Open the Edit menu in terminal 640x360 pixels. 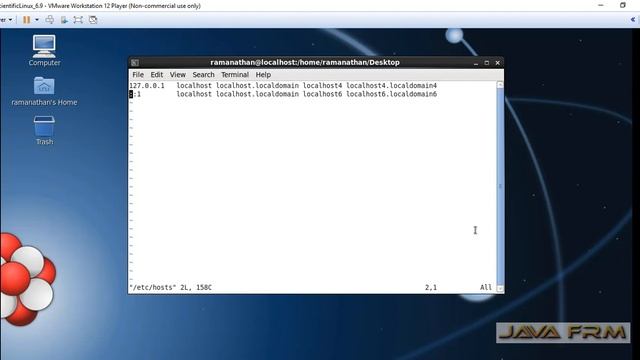[157, 75]
